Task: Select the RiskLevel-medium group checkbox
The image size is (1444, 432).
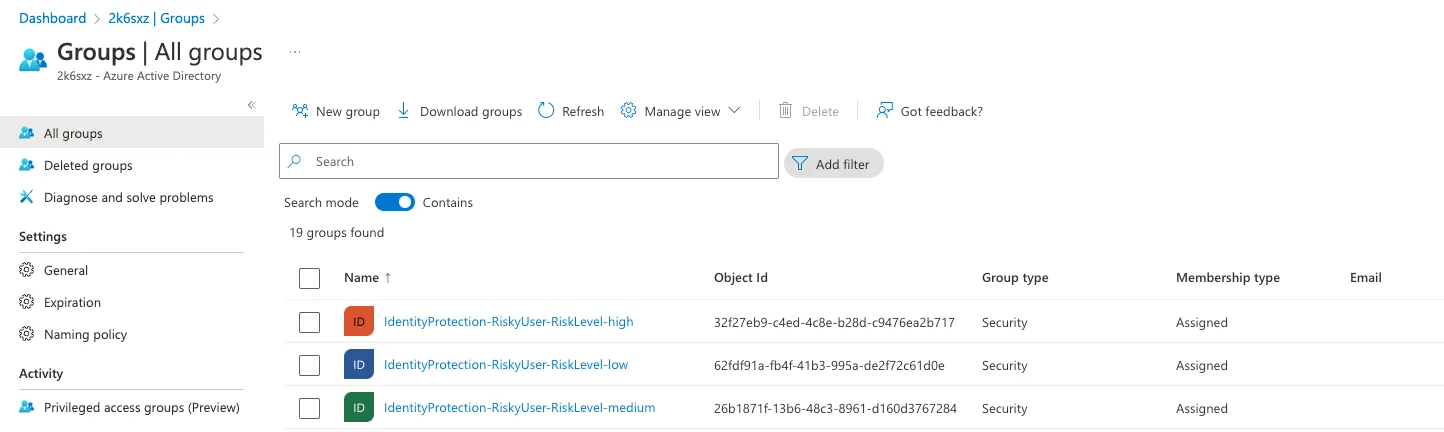Action: pos(309,408)
